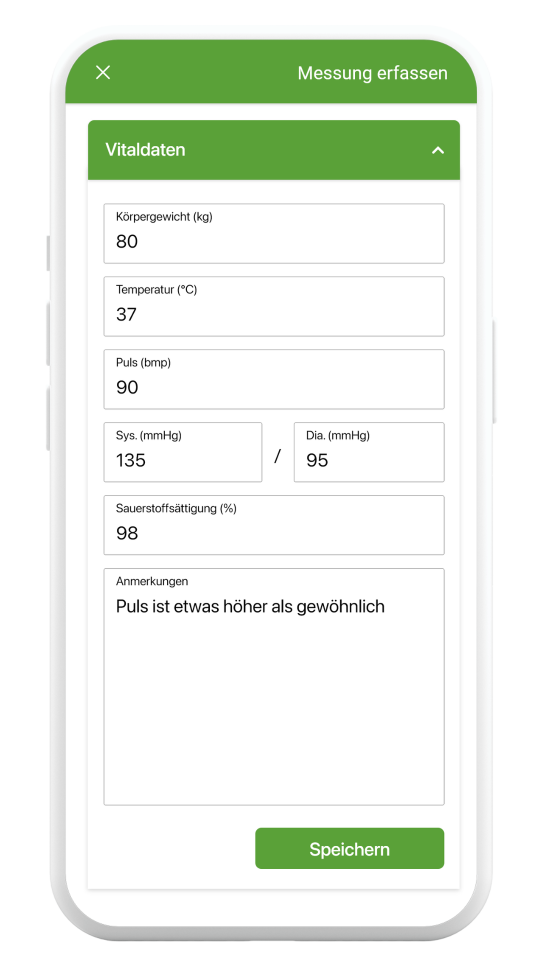Click the phone's power button on right edge
Viewport: 540px width, 960px height.
pos(493,371)
